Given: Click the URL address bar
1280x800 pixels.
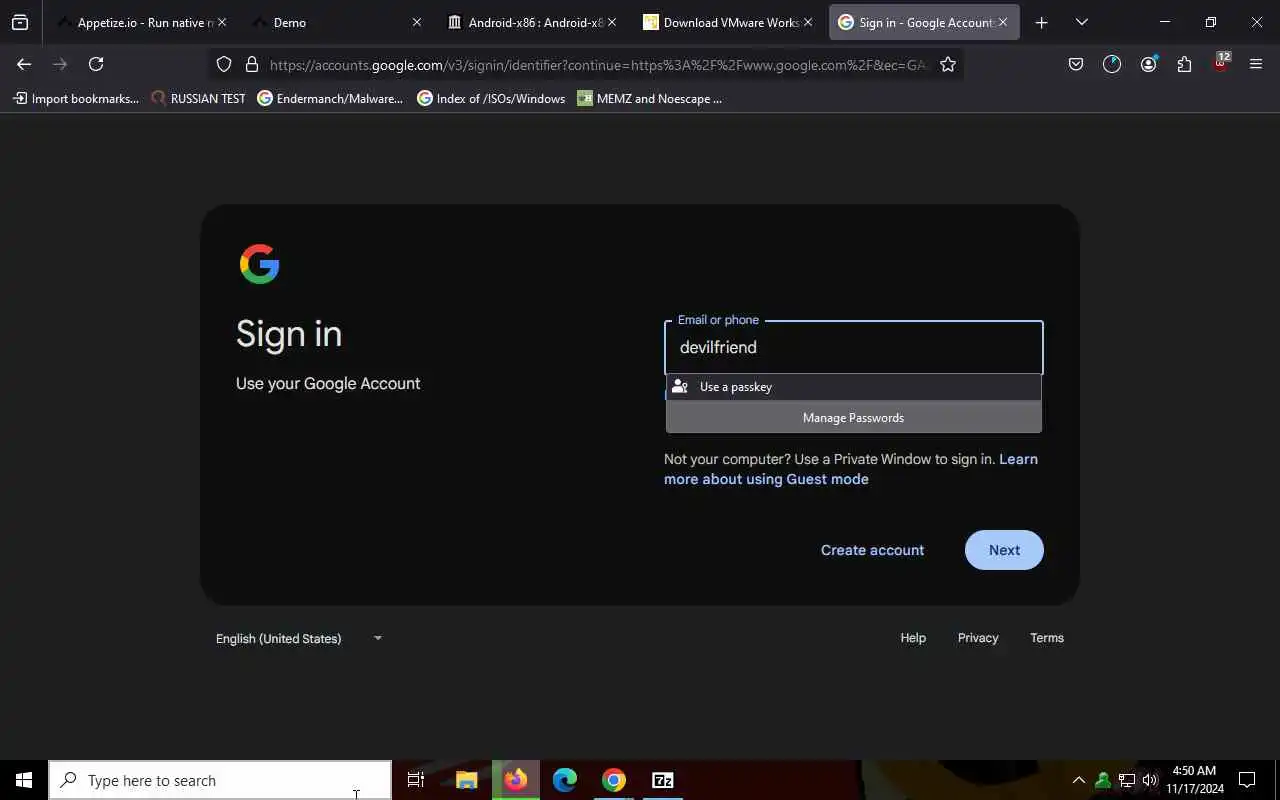Looking at the screenshot, I should tap(597, 64).
